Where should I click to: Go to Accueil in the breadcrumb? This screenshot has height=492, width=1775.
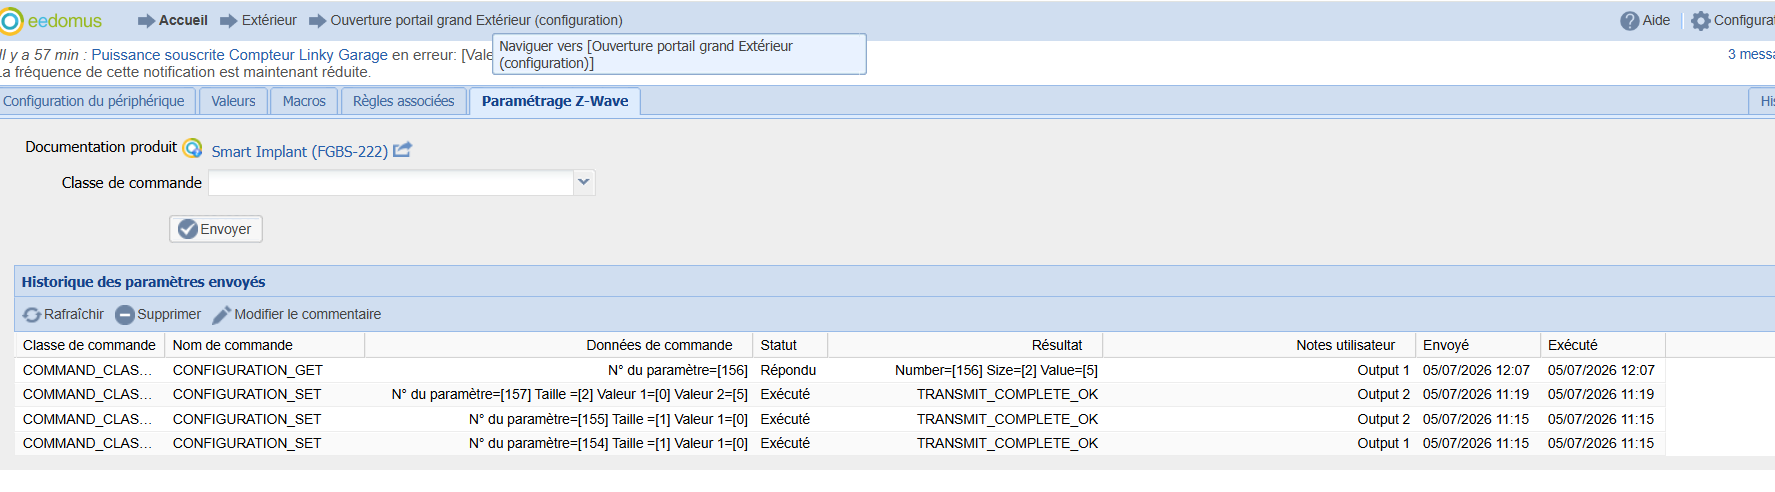coord(183,20)
